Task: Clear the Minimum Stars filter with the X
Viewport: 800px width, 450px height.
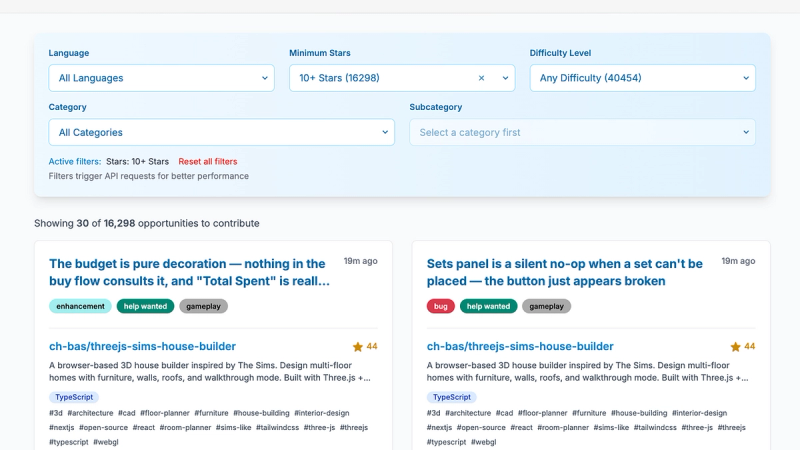Action: pos(481,78)
